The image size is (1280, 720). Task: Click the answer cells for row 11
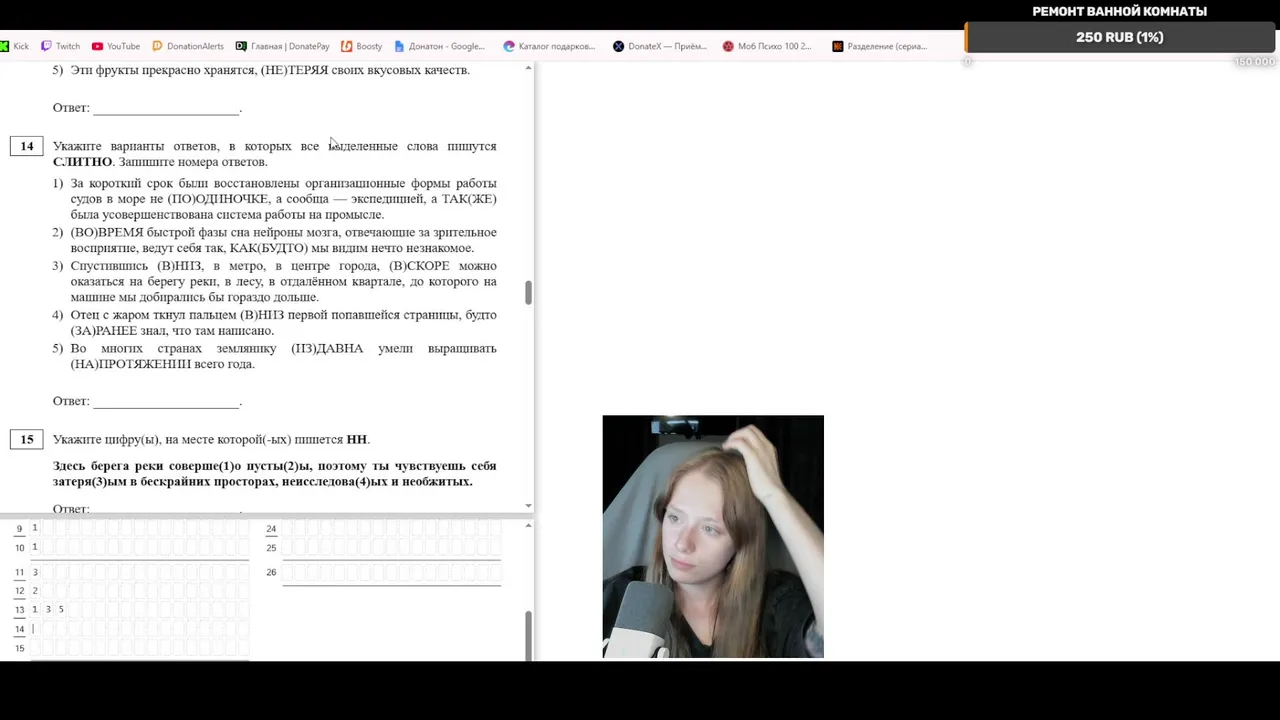tap(139, 572)
